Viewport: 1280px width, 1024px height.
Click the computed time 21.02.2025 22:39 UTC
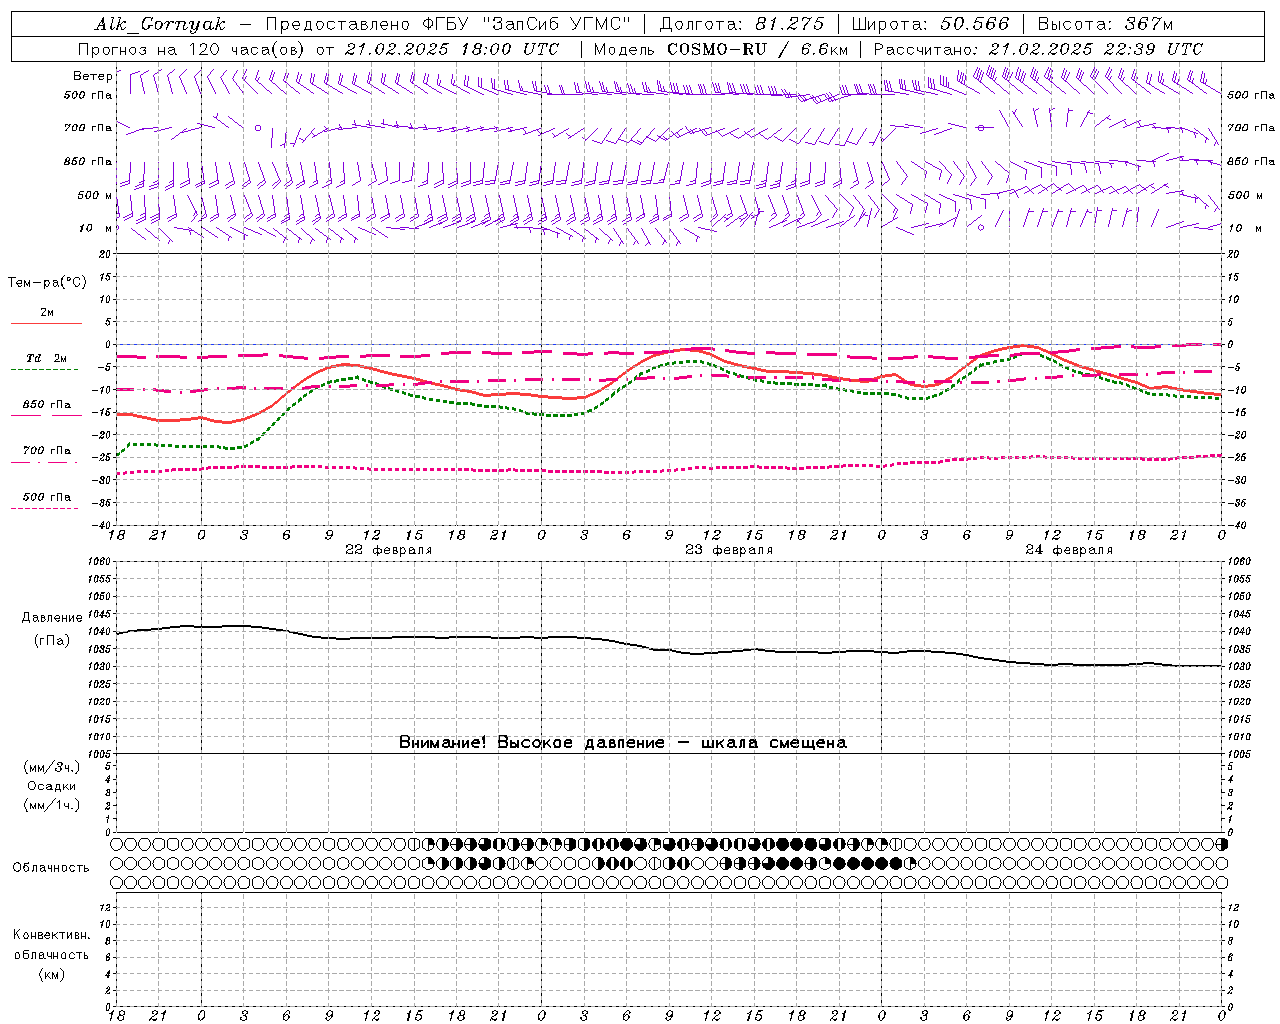[1096, 48]
